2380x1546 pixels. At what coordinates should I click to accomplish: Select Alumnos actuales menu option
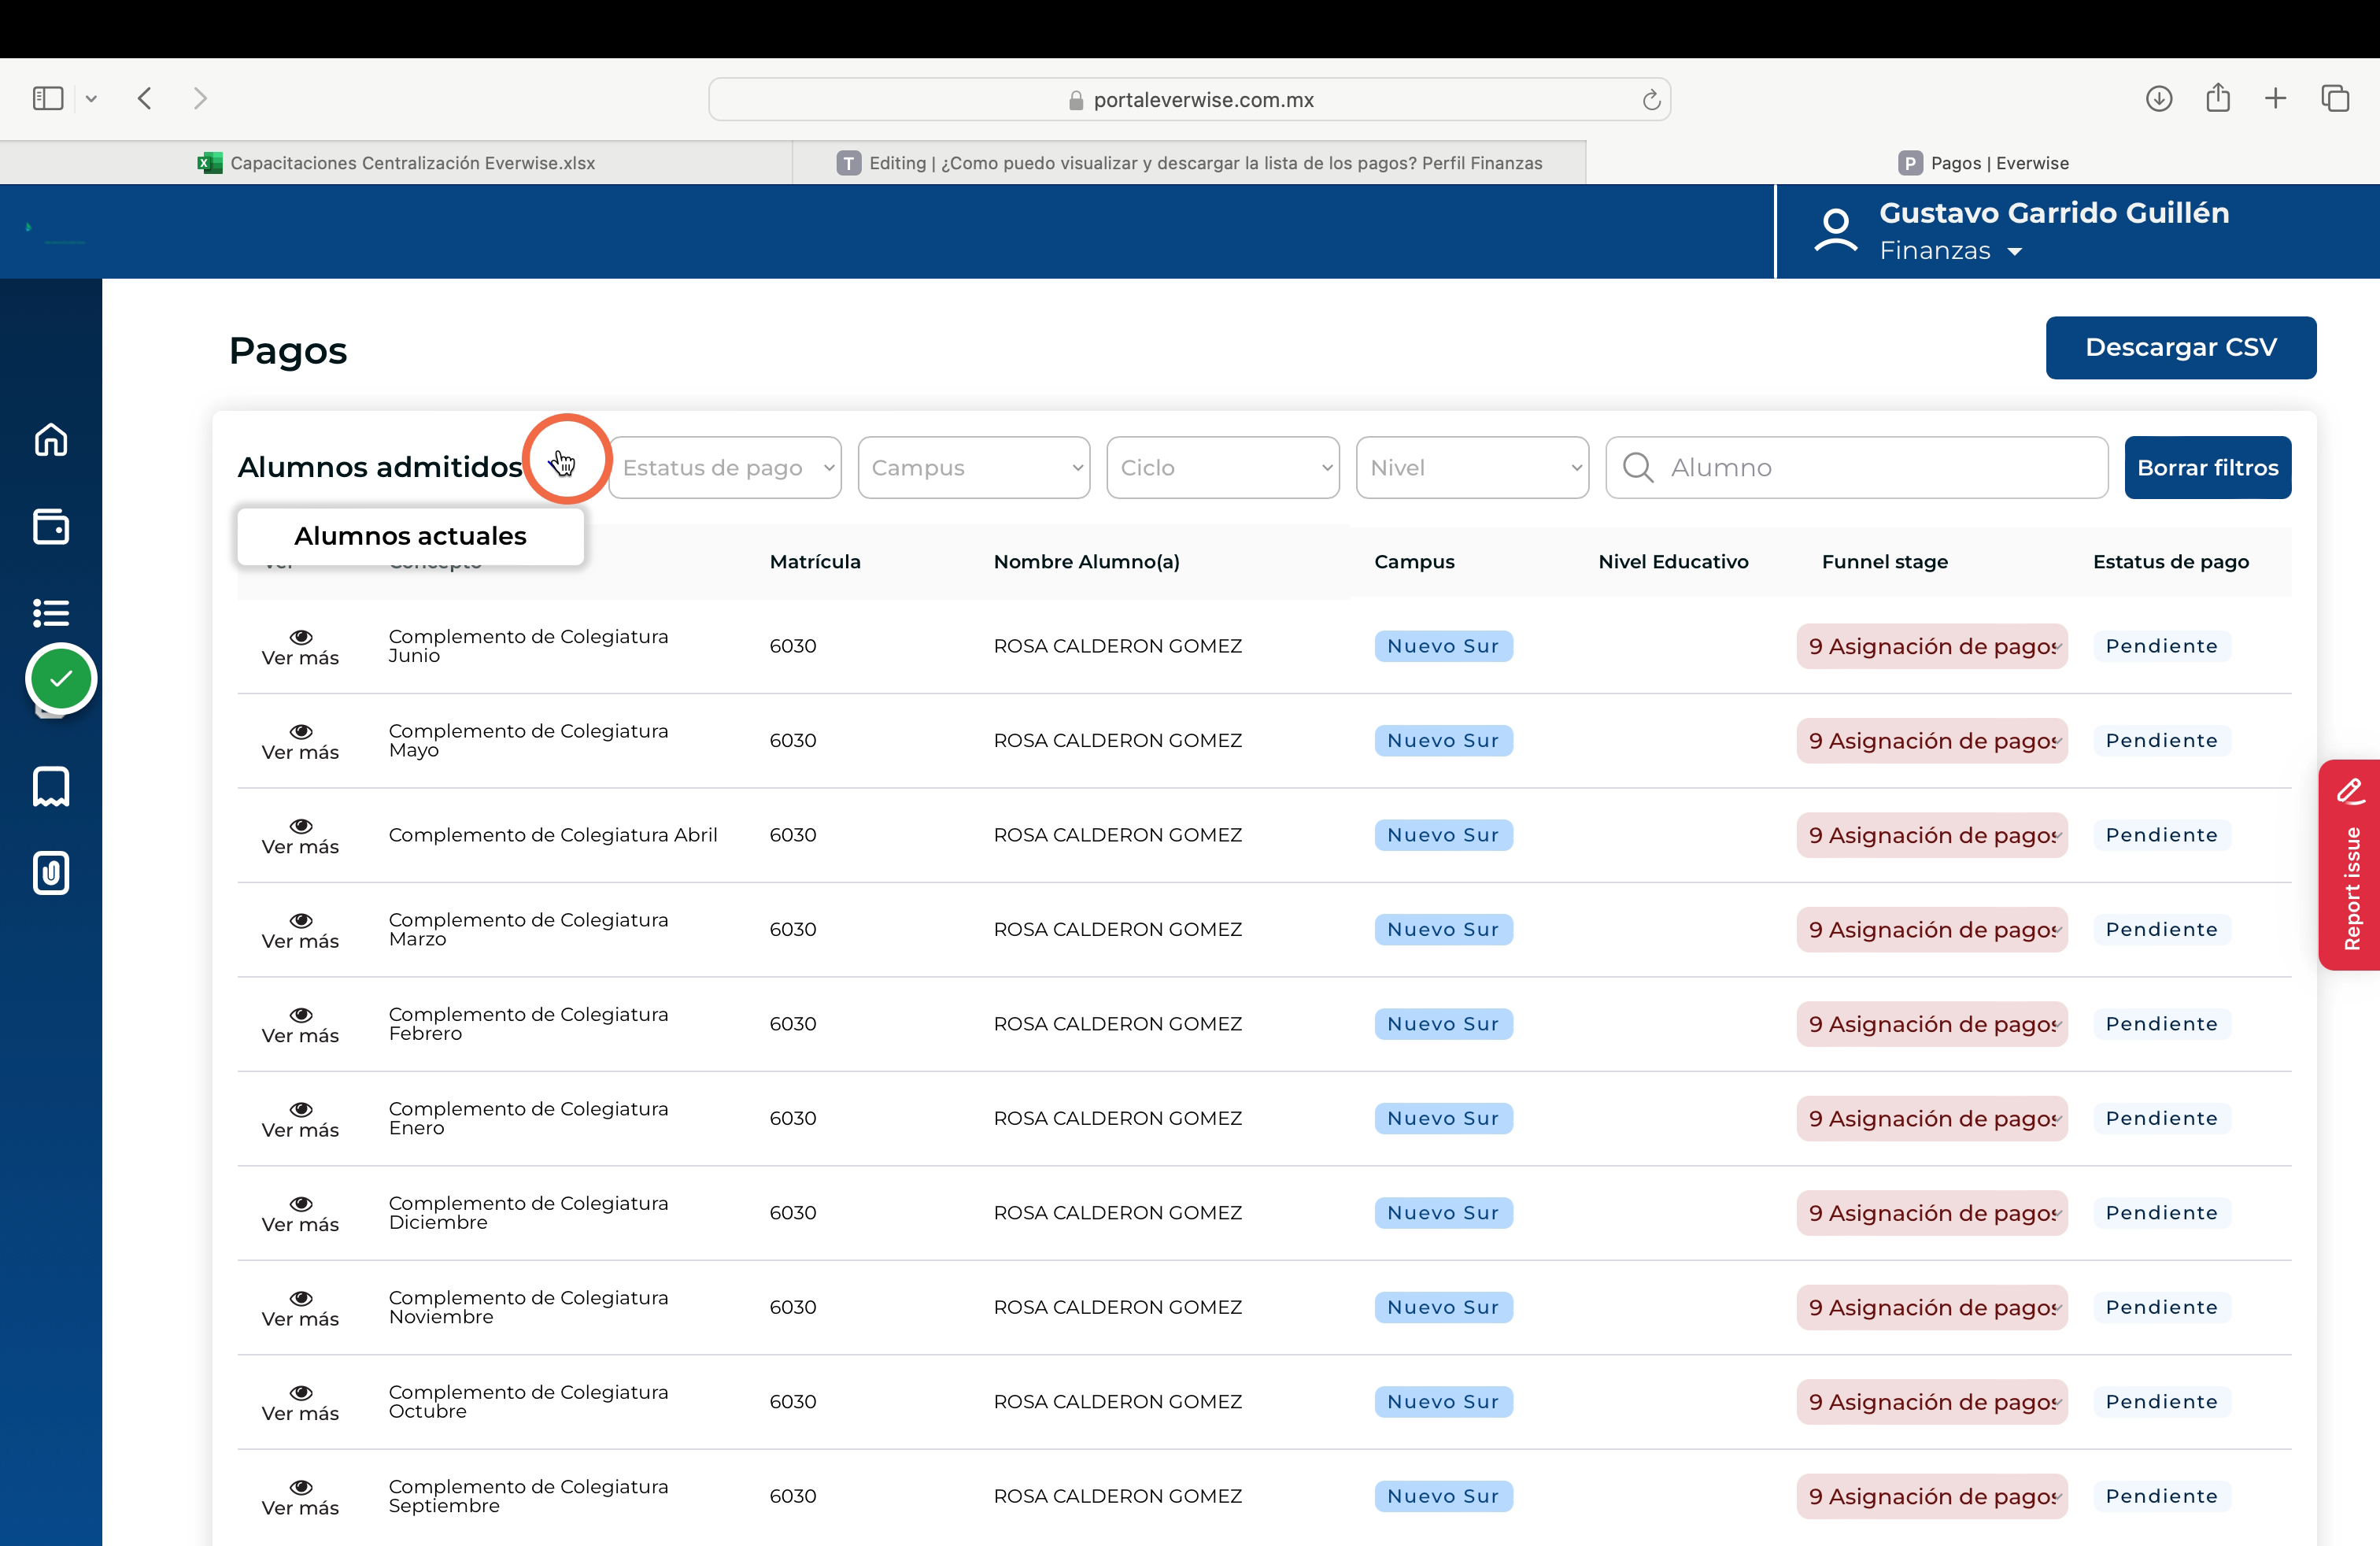410,536
